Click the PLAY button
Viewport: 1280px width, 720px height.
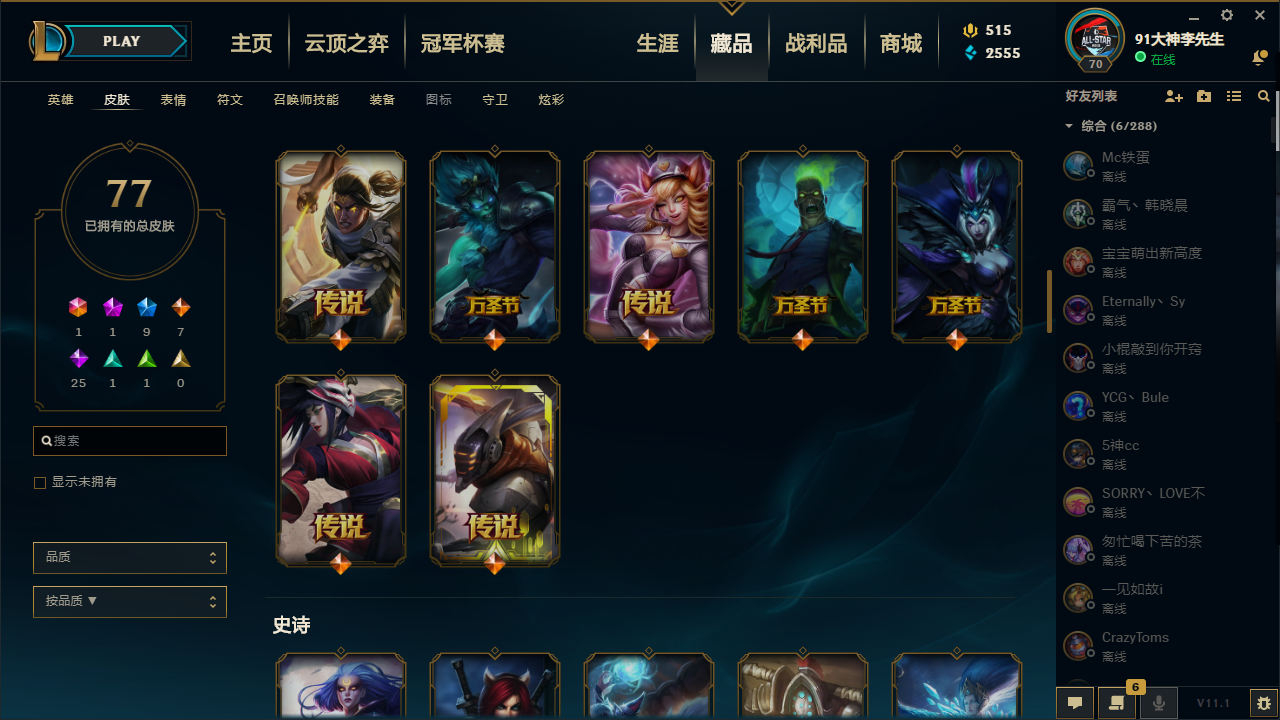tap(122, 41)
